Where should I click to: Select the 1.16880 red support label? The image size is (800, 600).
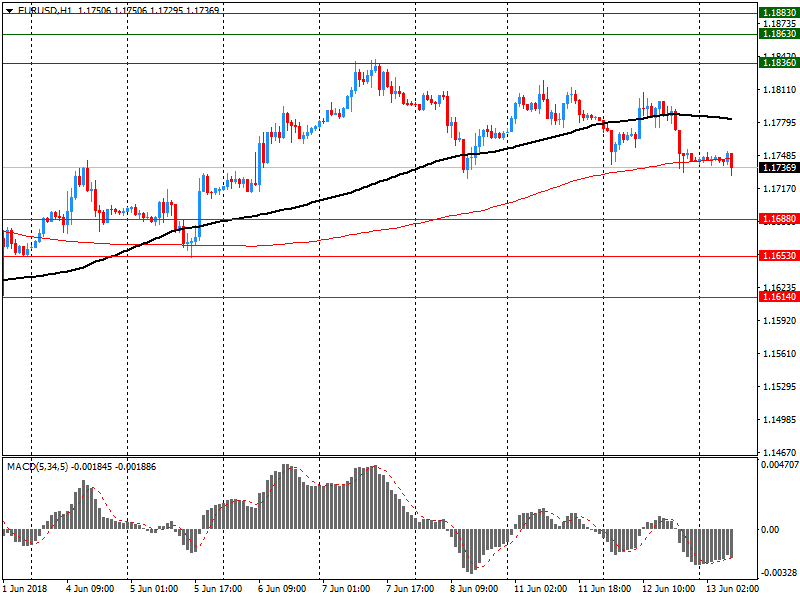click(x=778, y=219)
